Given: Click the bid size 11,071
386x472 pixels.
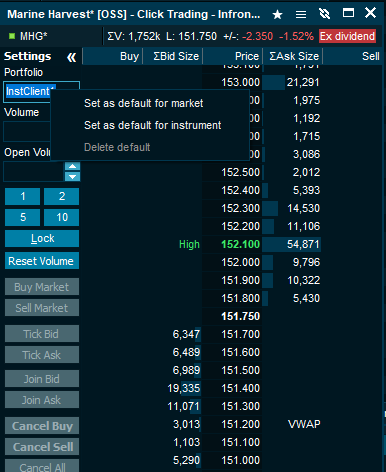Looking at the screenshot, I should [183, 406].
